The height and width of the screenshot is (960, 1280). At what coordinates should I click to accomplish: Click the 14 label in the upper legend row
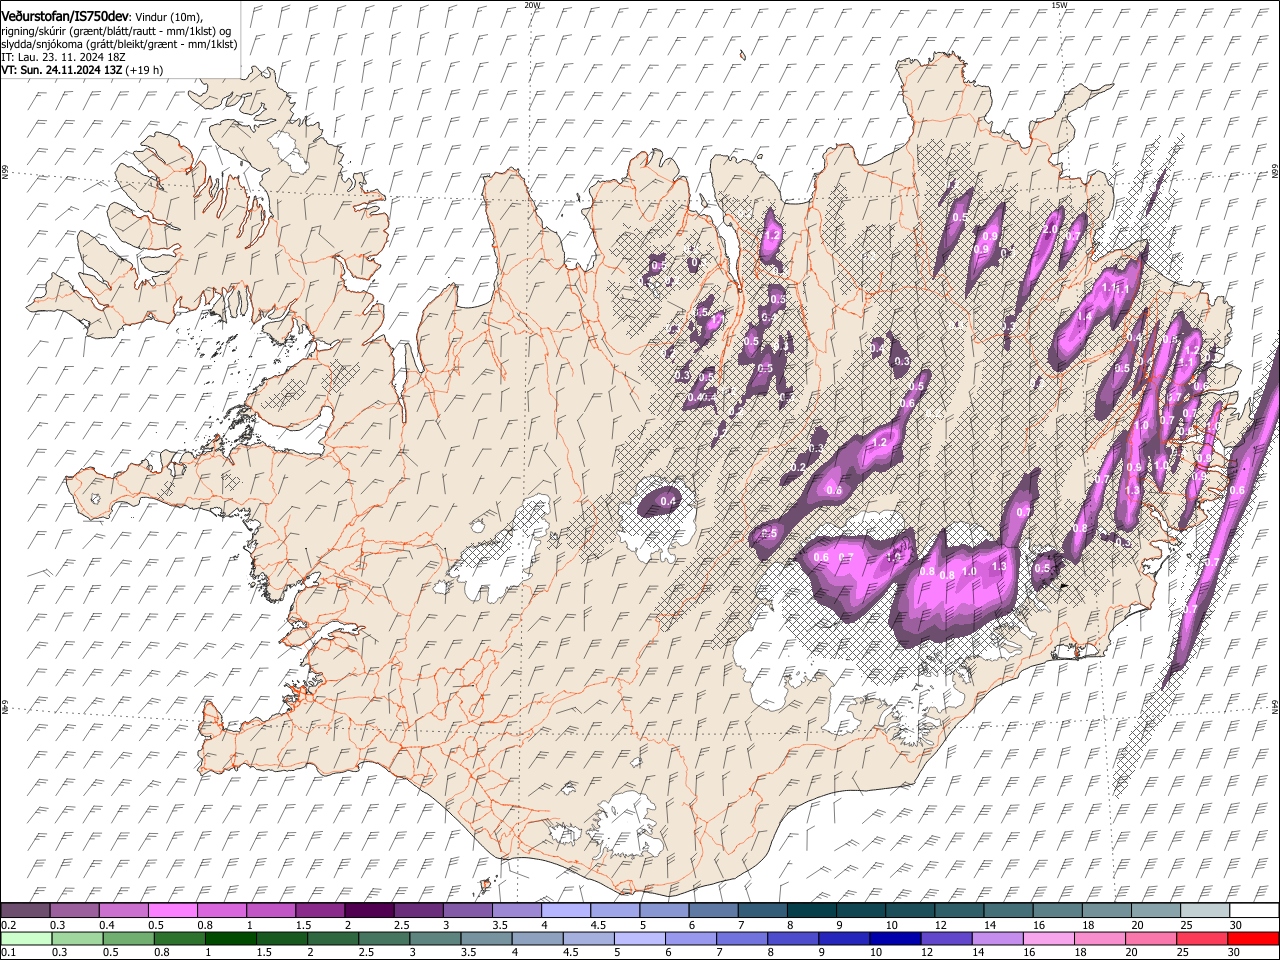[x=990, y=925]
